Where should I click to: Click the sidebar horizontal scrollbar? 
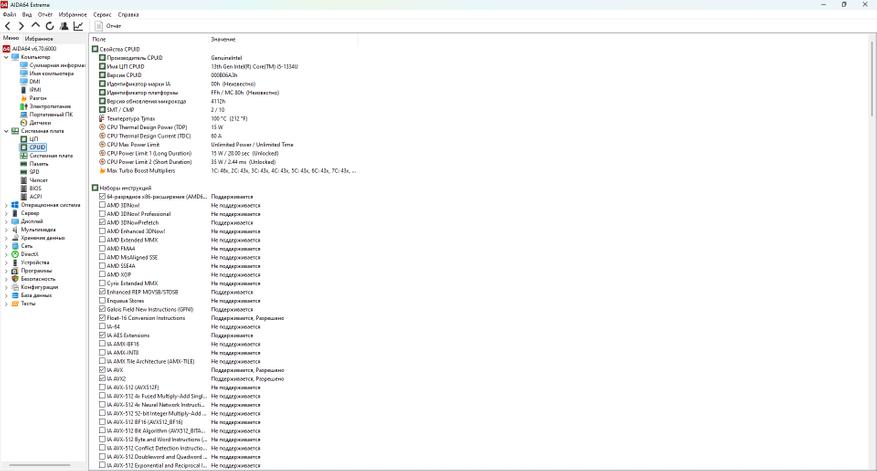40,465
